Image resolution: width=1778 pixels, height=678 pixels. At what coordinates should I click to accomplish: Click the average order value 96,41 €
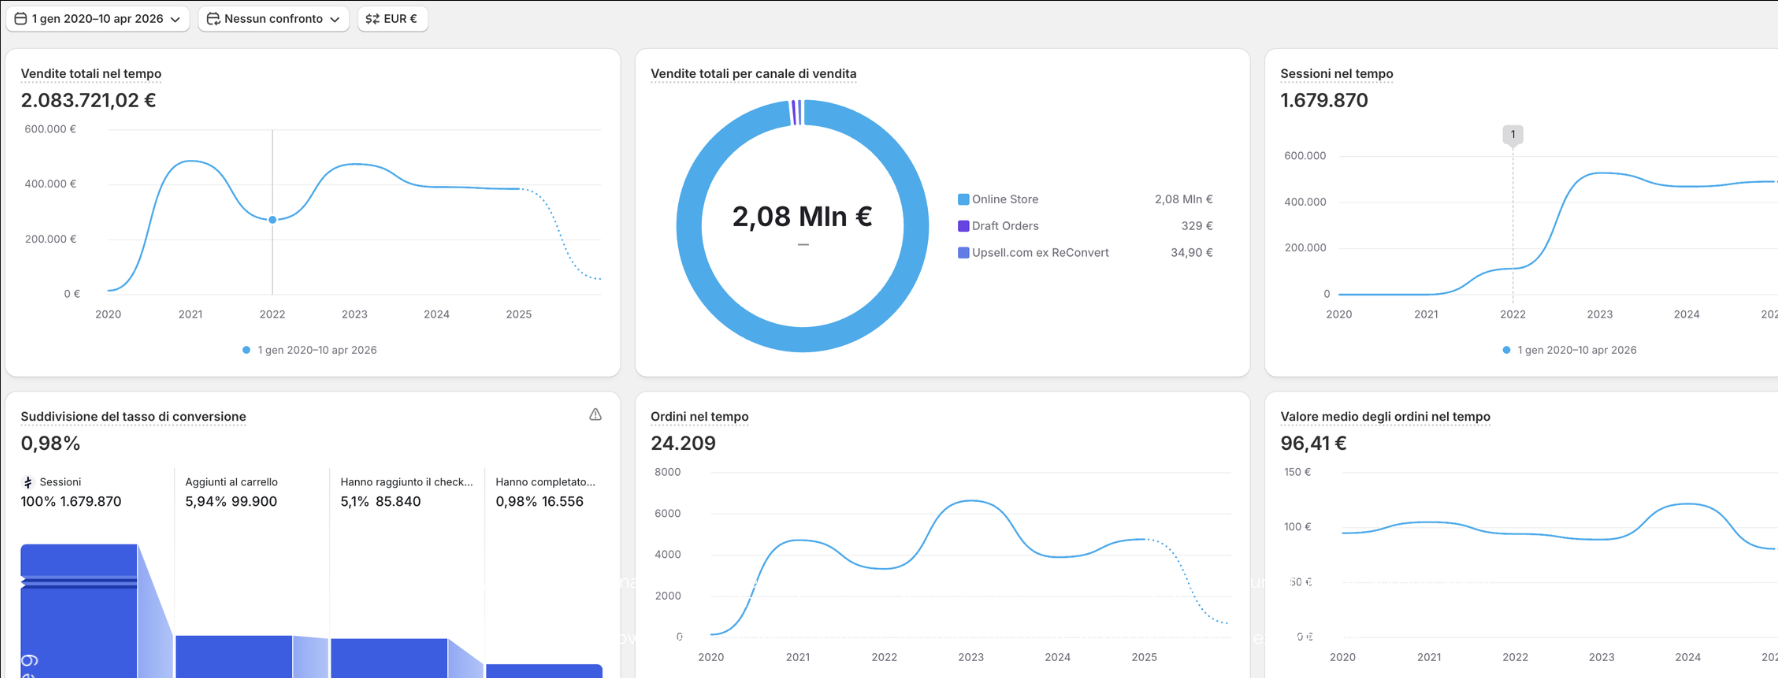tap(1313, 443)
